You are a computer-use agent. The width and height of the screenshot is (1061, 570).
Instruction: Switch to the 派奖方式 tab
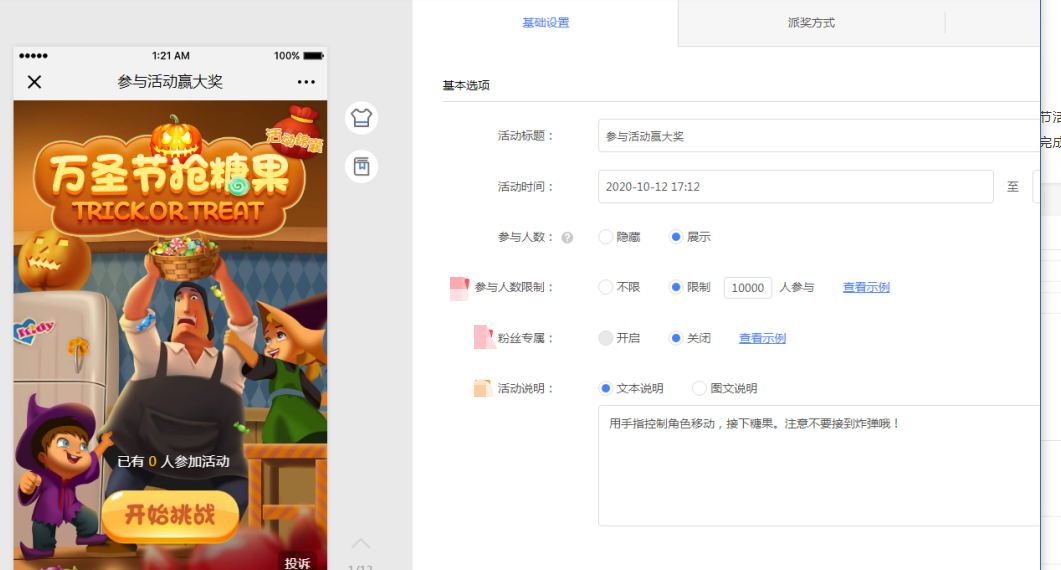[x=811, y=23]
